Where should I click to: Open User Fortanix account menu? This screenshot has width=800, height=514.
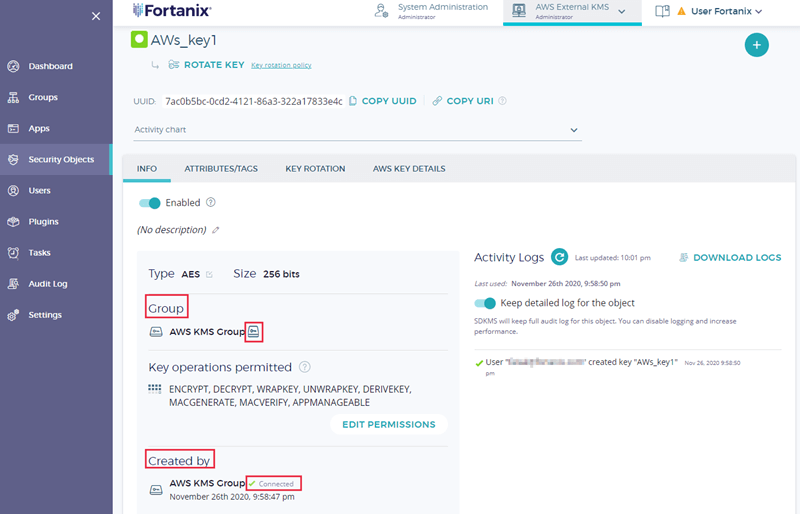click(x=726, y=11)
